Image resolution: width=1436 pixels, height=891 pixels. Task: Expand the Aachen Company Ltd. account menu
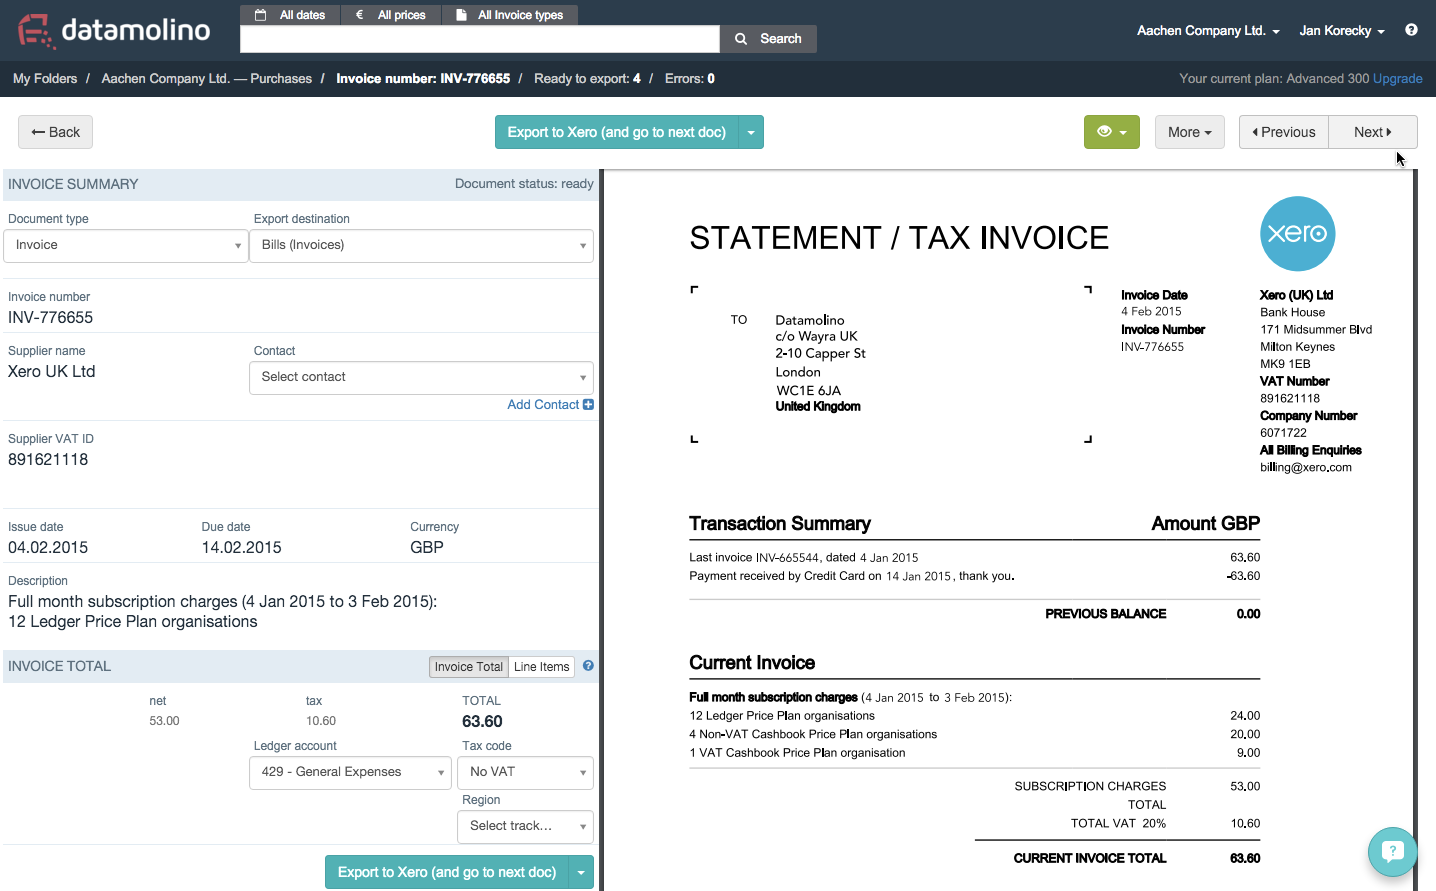1208,31
